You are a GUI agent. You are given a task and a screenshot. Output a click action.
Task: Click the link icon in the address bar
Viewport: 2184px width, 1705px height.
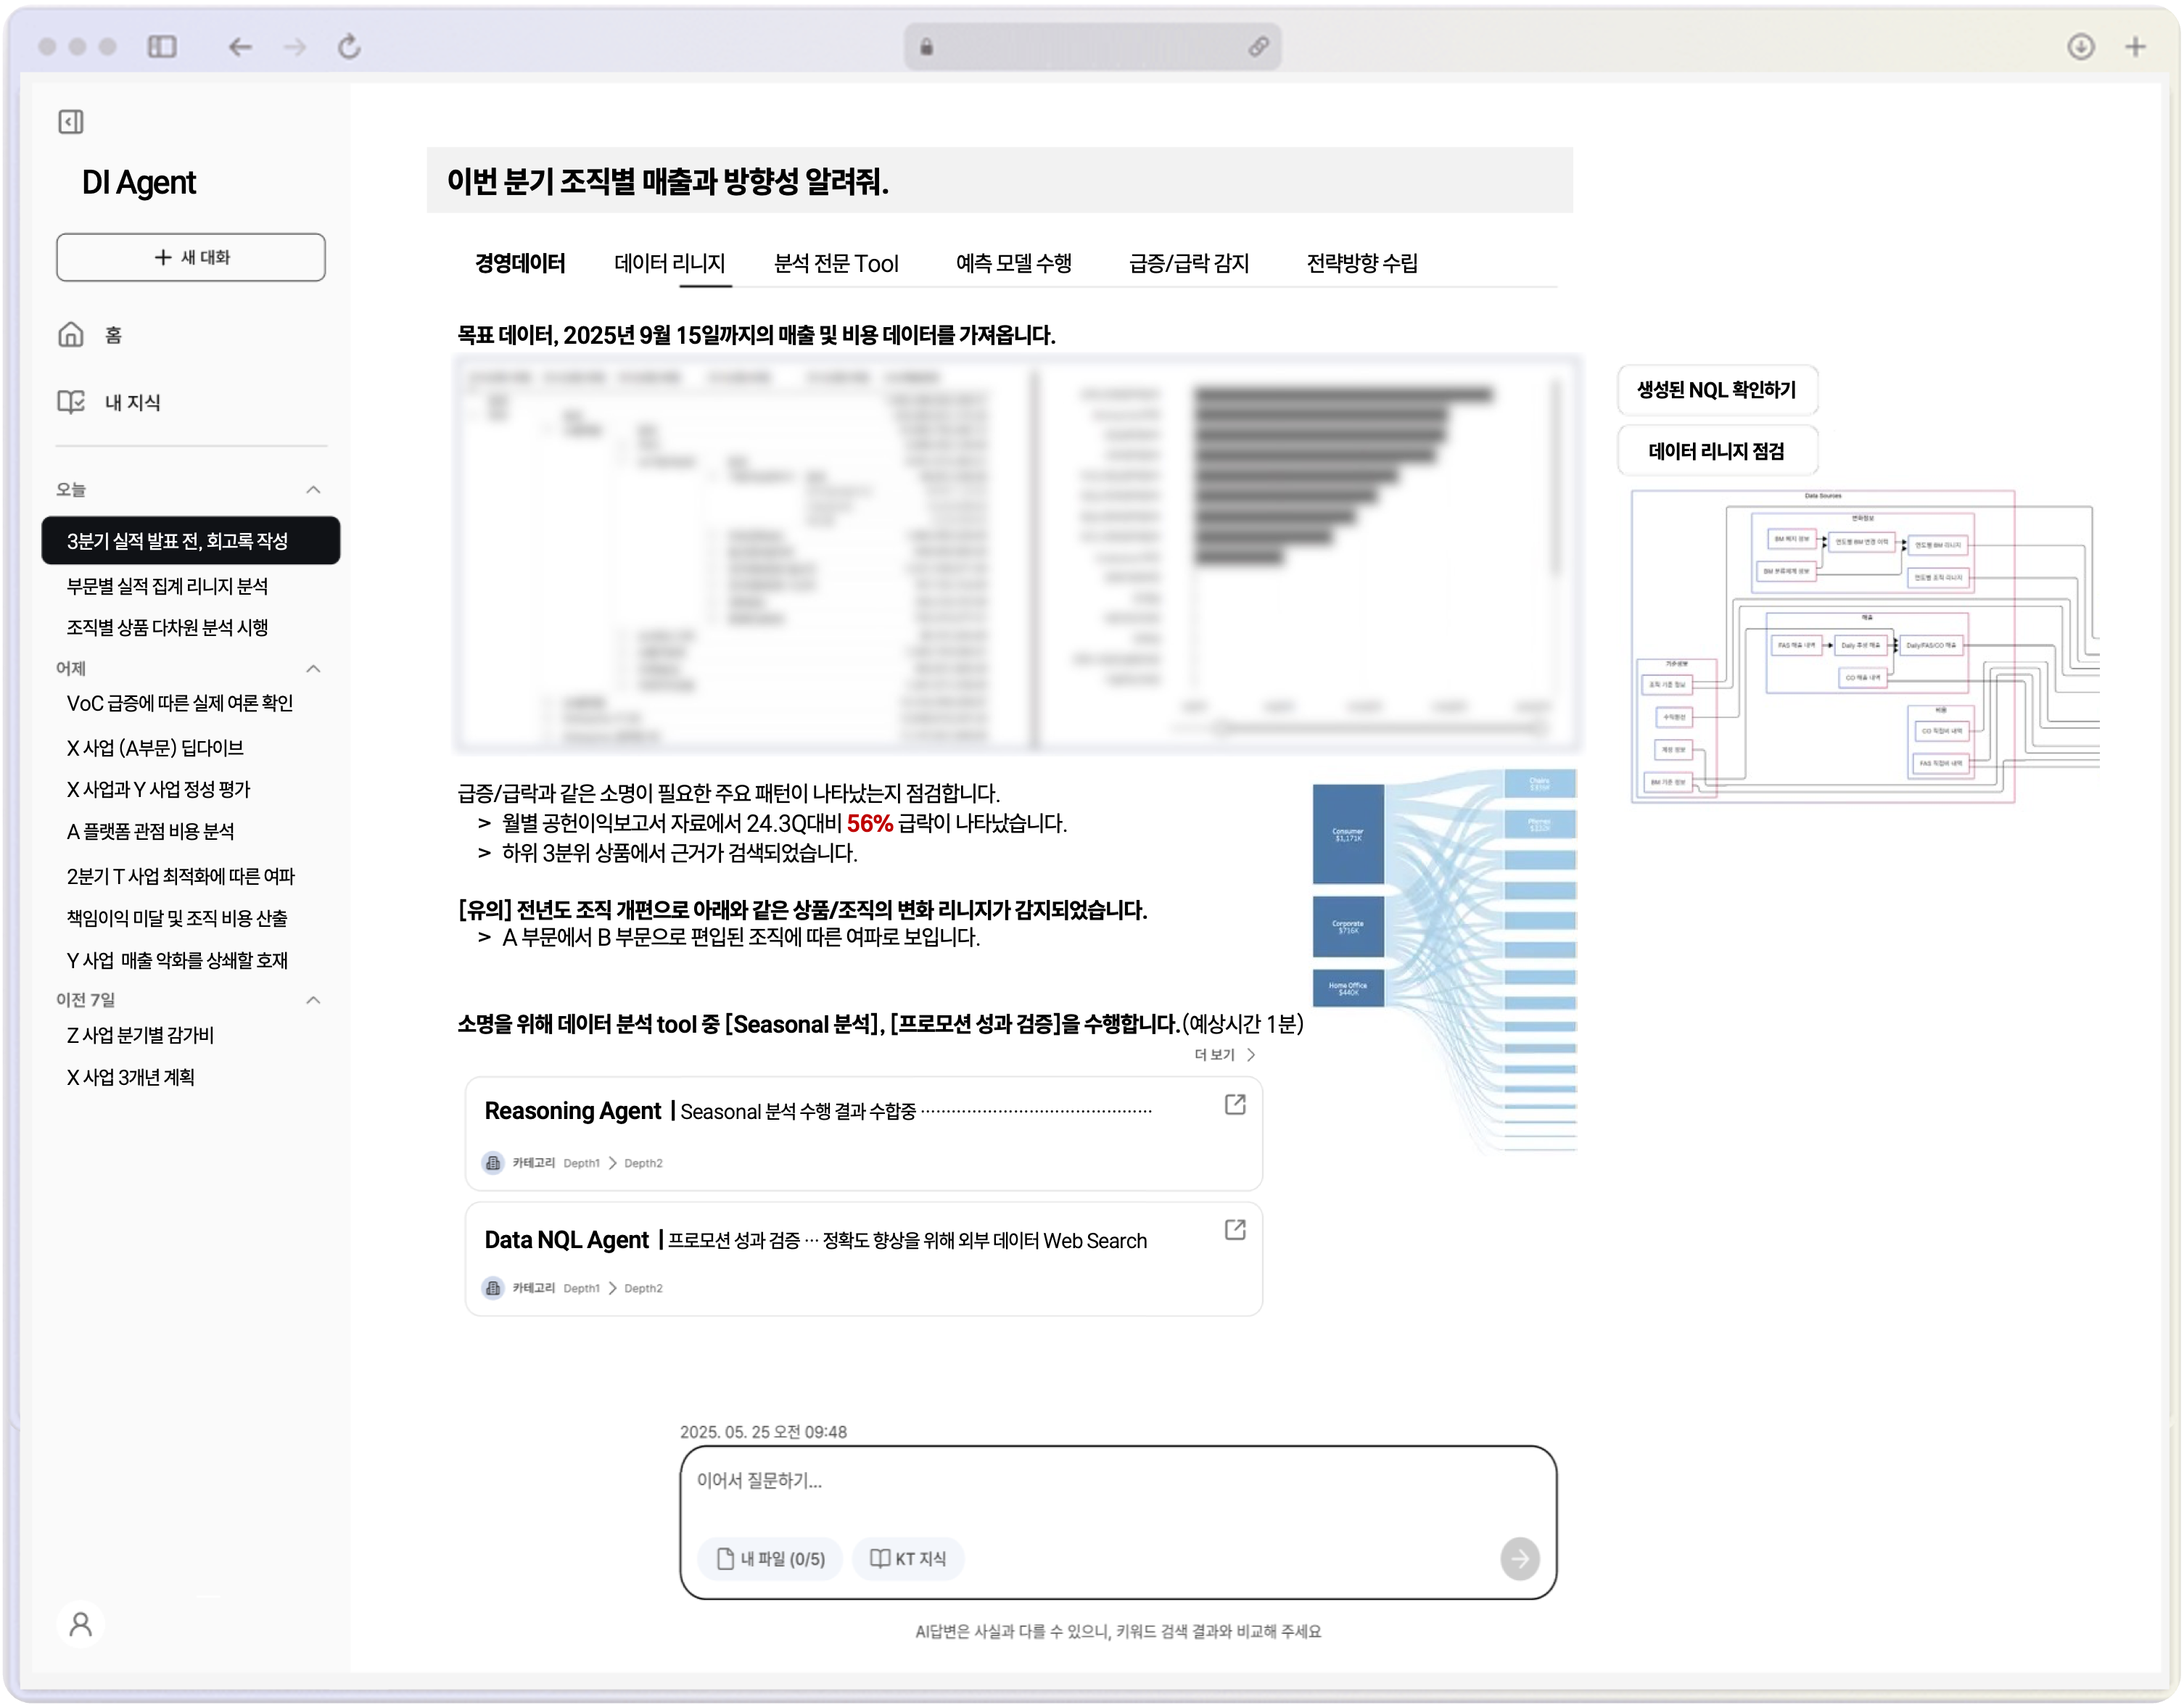1259,47
